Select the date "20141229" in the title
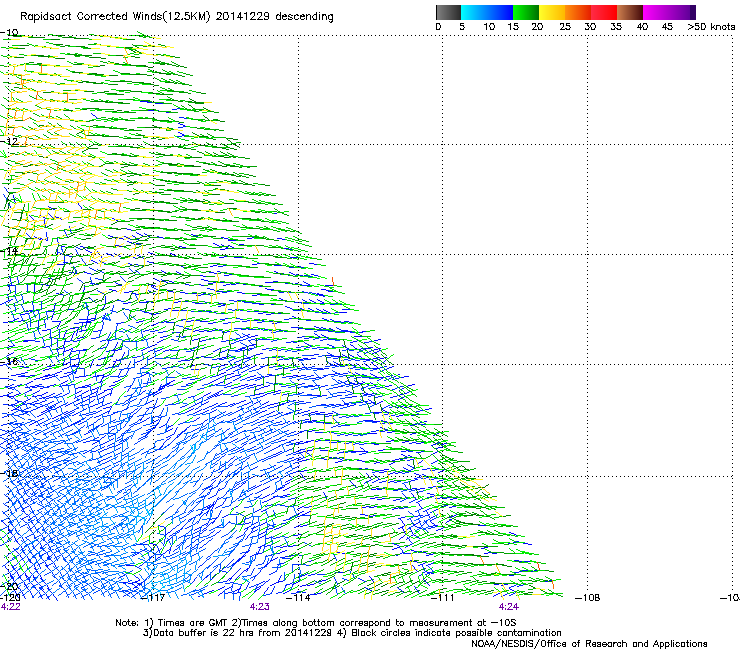Screen dimensions: 740x650 (243, 17)
